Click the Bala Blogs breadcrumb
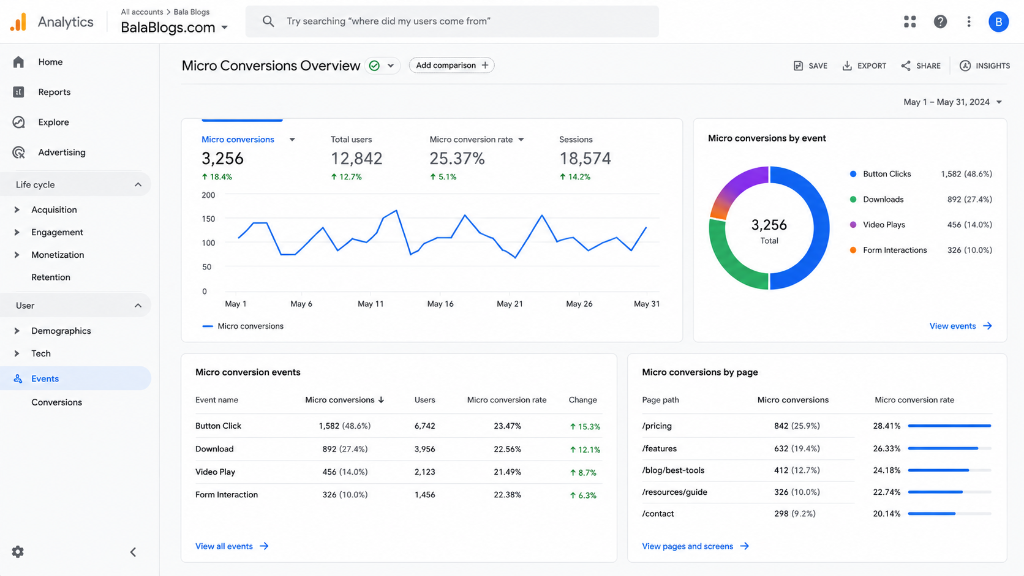Viewport: 1024px width, 576px height. pos(191,12)
